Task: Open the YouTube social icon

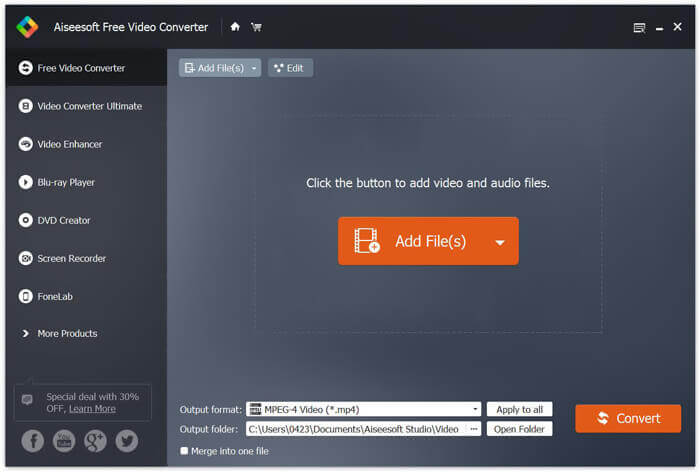Action: click(x=64, y=441)
